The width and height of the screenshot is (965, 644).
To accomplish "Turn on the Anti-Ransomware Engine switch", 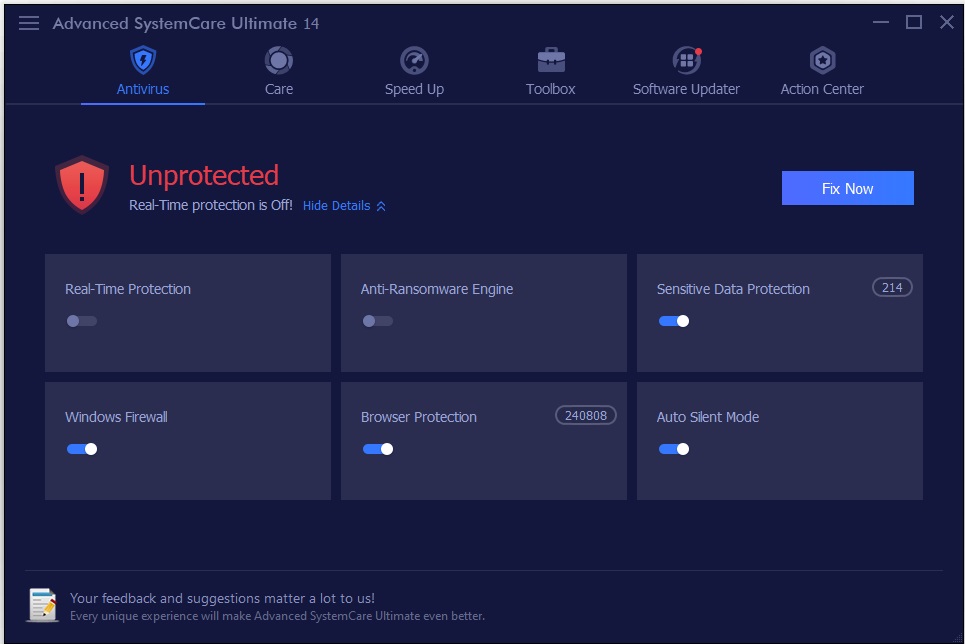I will tap(378, 321).
